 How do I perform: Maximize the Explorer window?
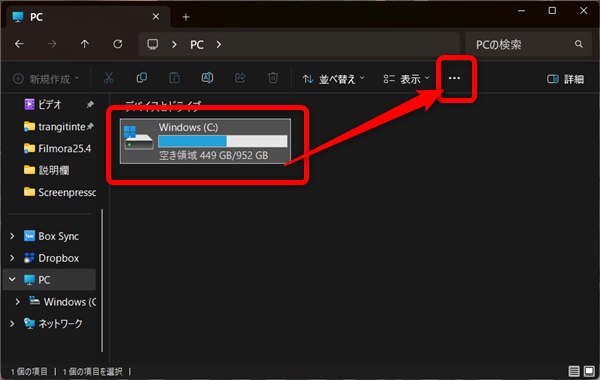552,11
